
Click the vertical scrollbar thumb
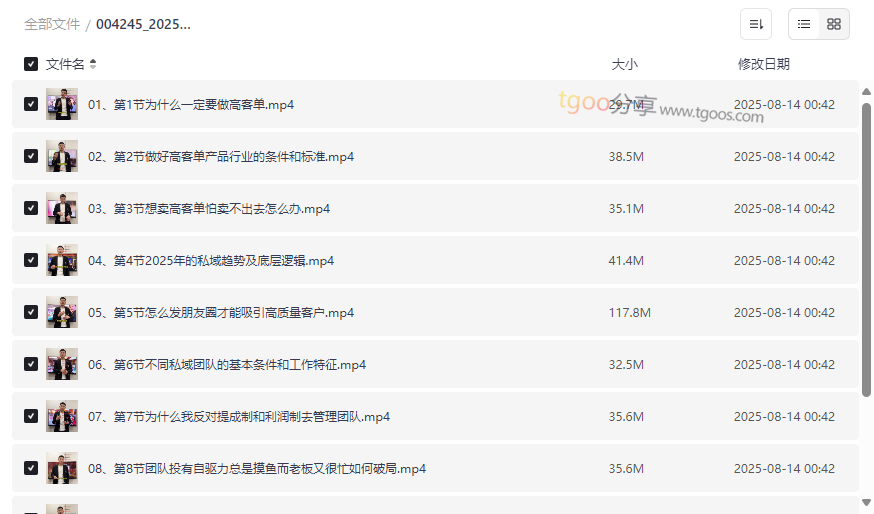tap(866, 250)
